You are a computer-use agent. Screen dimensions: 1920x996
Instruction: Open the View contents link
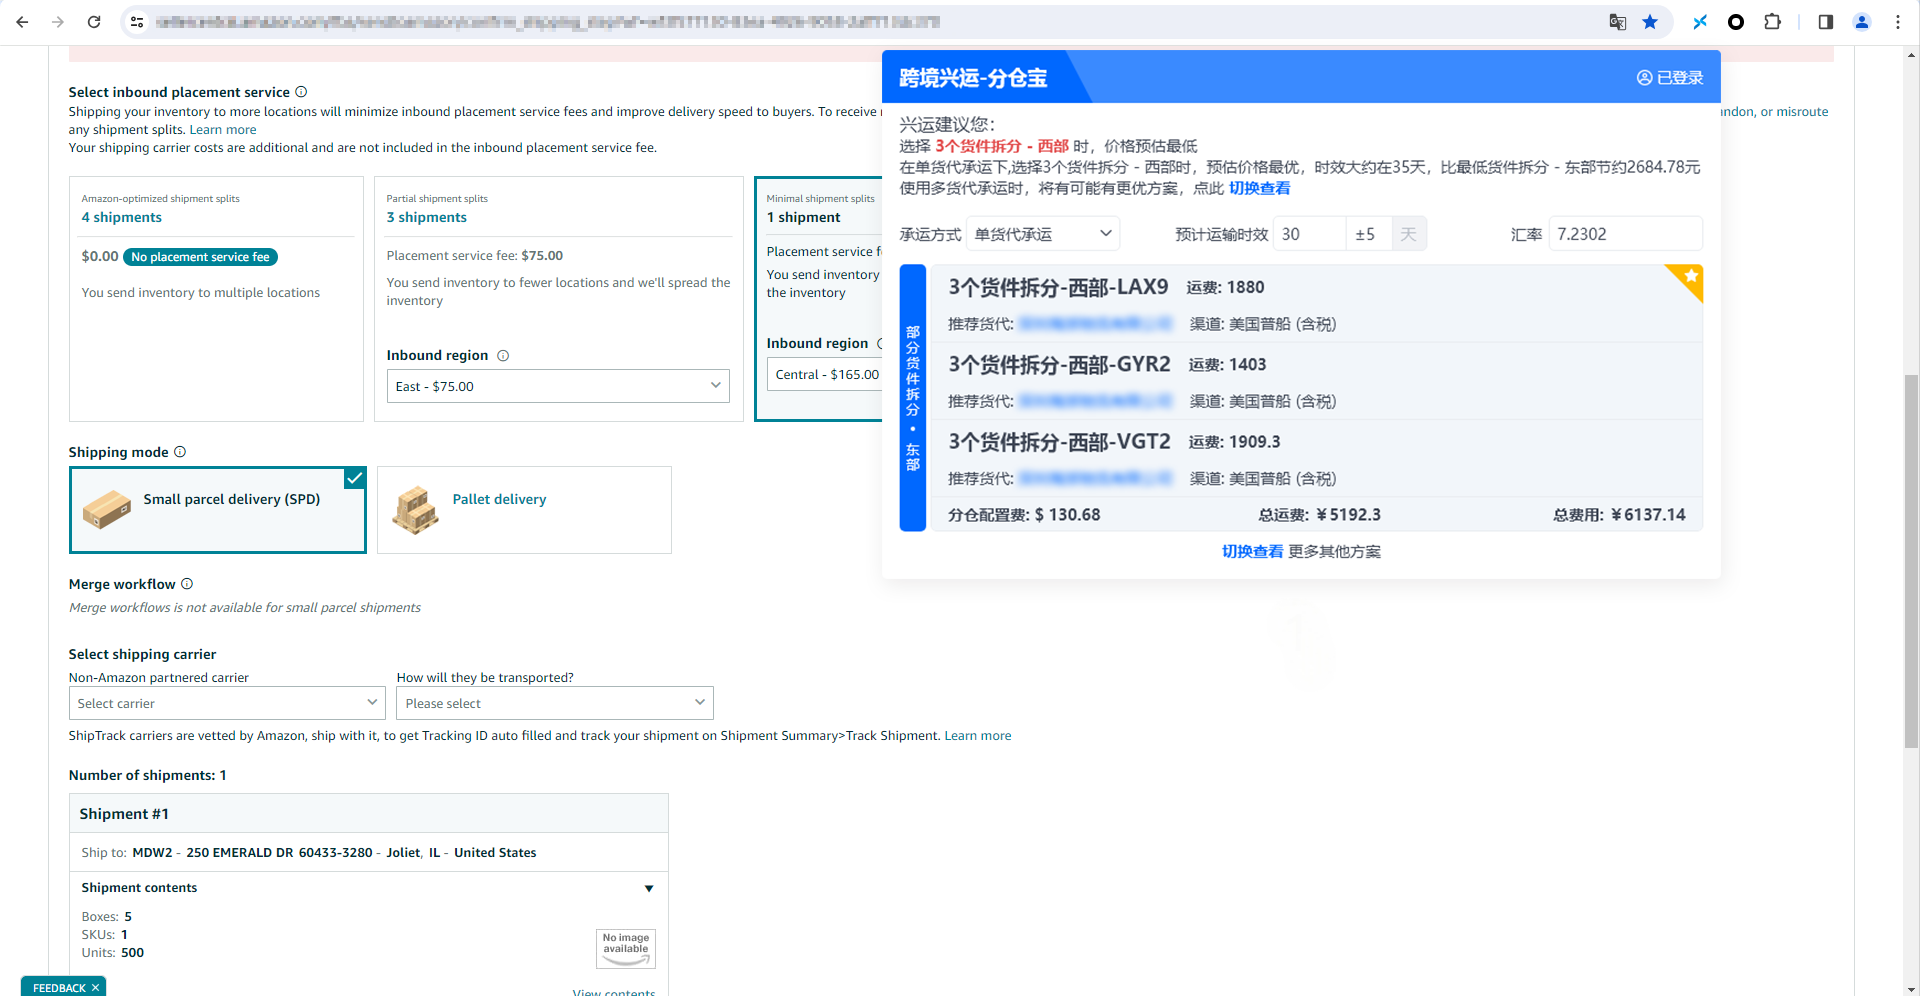click(x=614, y=991)
